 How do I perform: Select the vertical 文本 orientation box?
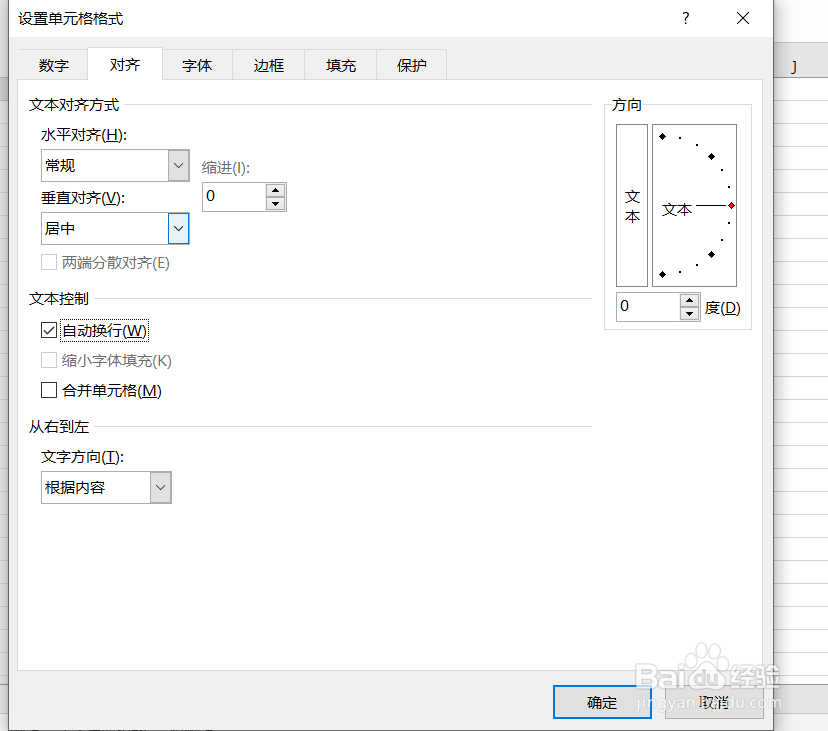[632, 205]
